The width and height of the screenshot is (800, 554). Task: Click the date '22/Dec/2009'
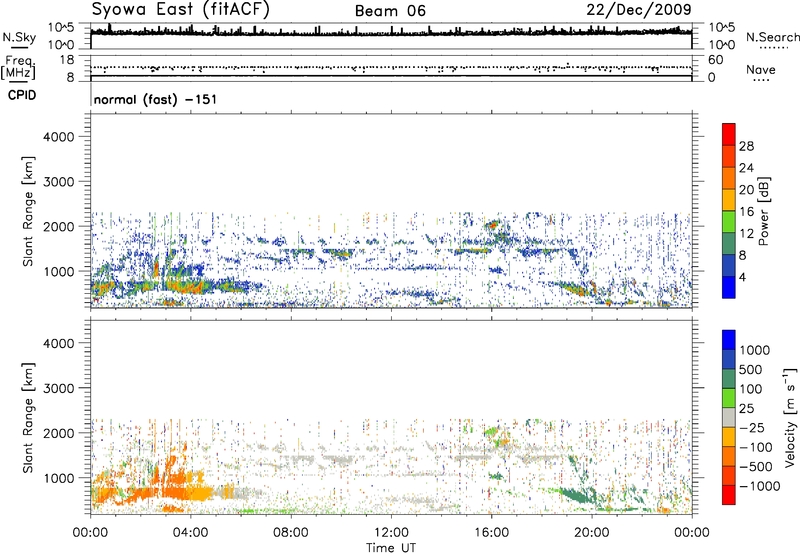(639, 10)
